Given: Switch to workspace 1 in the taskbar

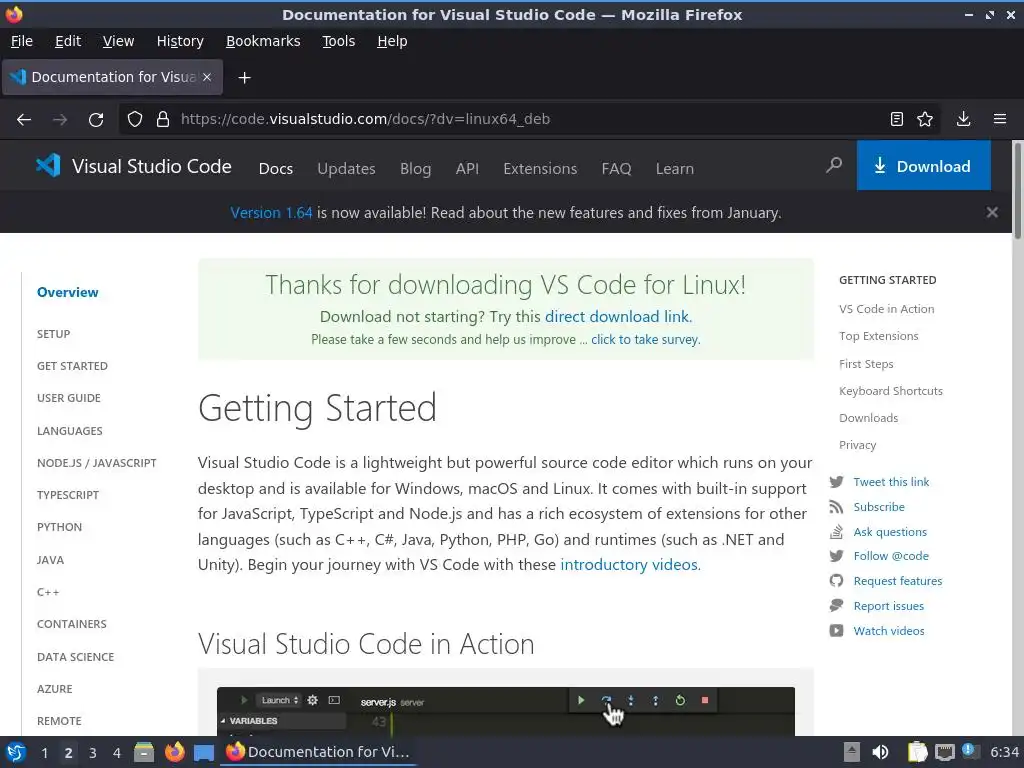Looking at the screenshot, I should [44, 753].
